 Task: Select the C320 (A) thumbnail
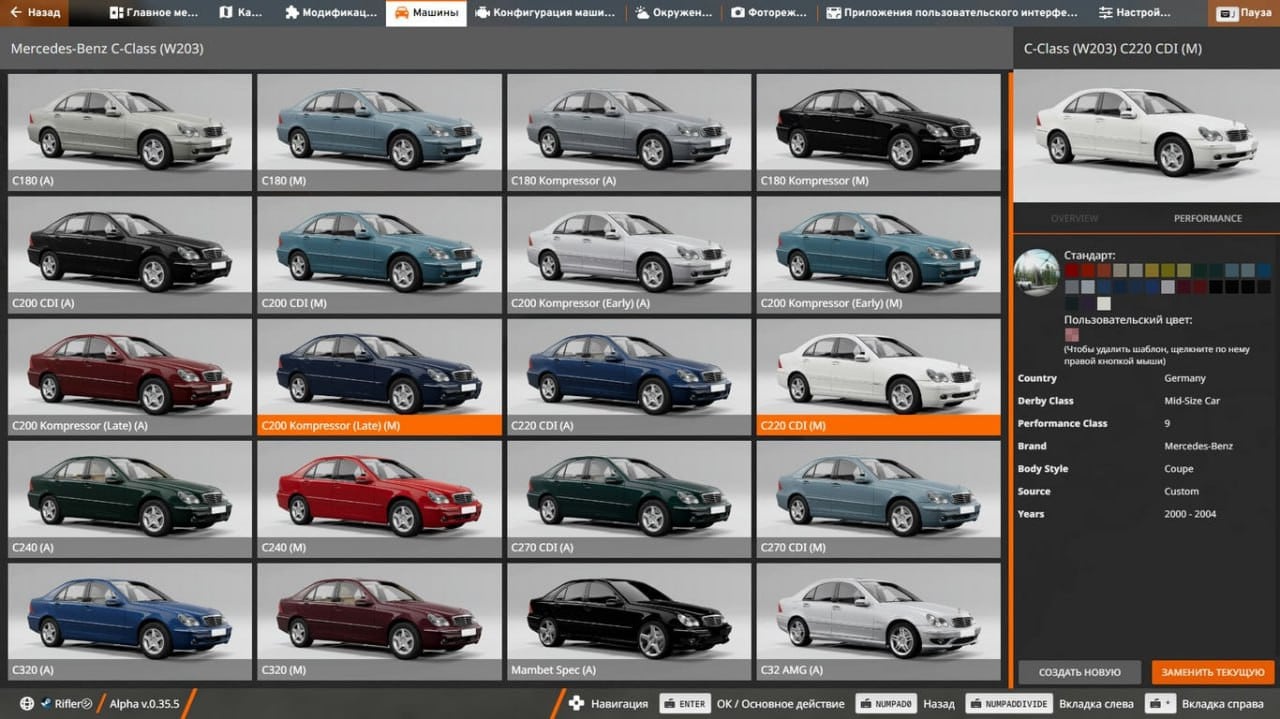click(130, 621)
